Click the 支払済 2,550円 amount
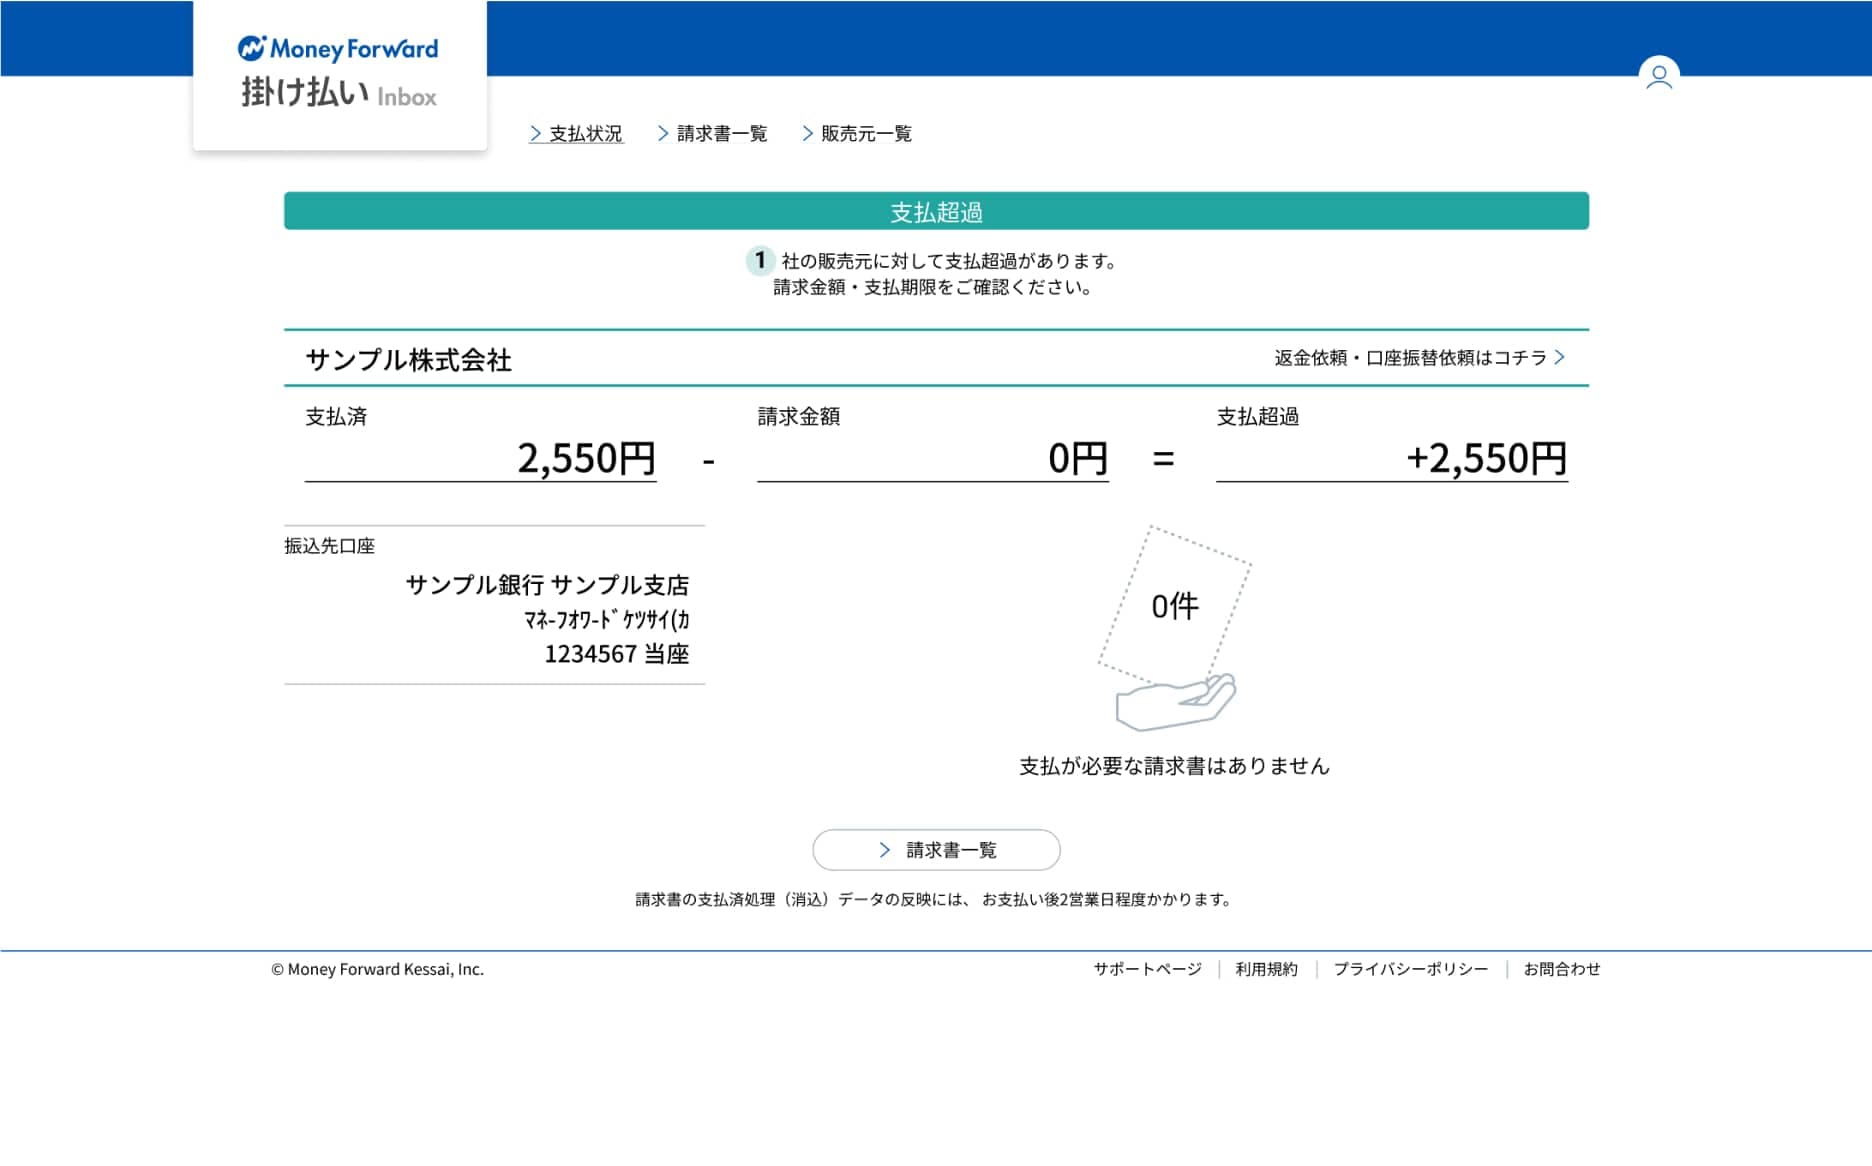The image size is (1872, 1166). [x=586, y=459]
